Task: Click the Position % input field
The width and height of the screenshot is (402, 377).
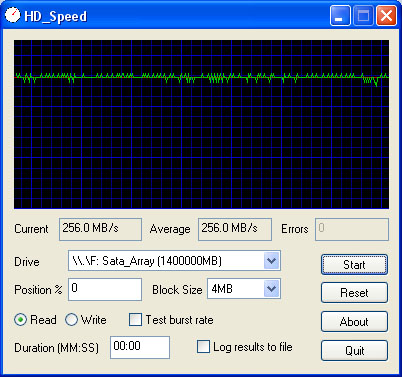Action: tap(105, 289)
